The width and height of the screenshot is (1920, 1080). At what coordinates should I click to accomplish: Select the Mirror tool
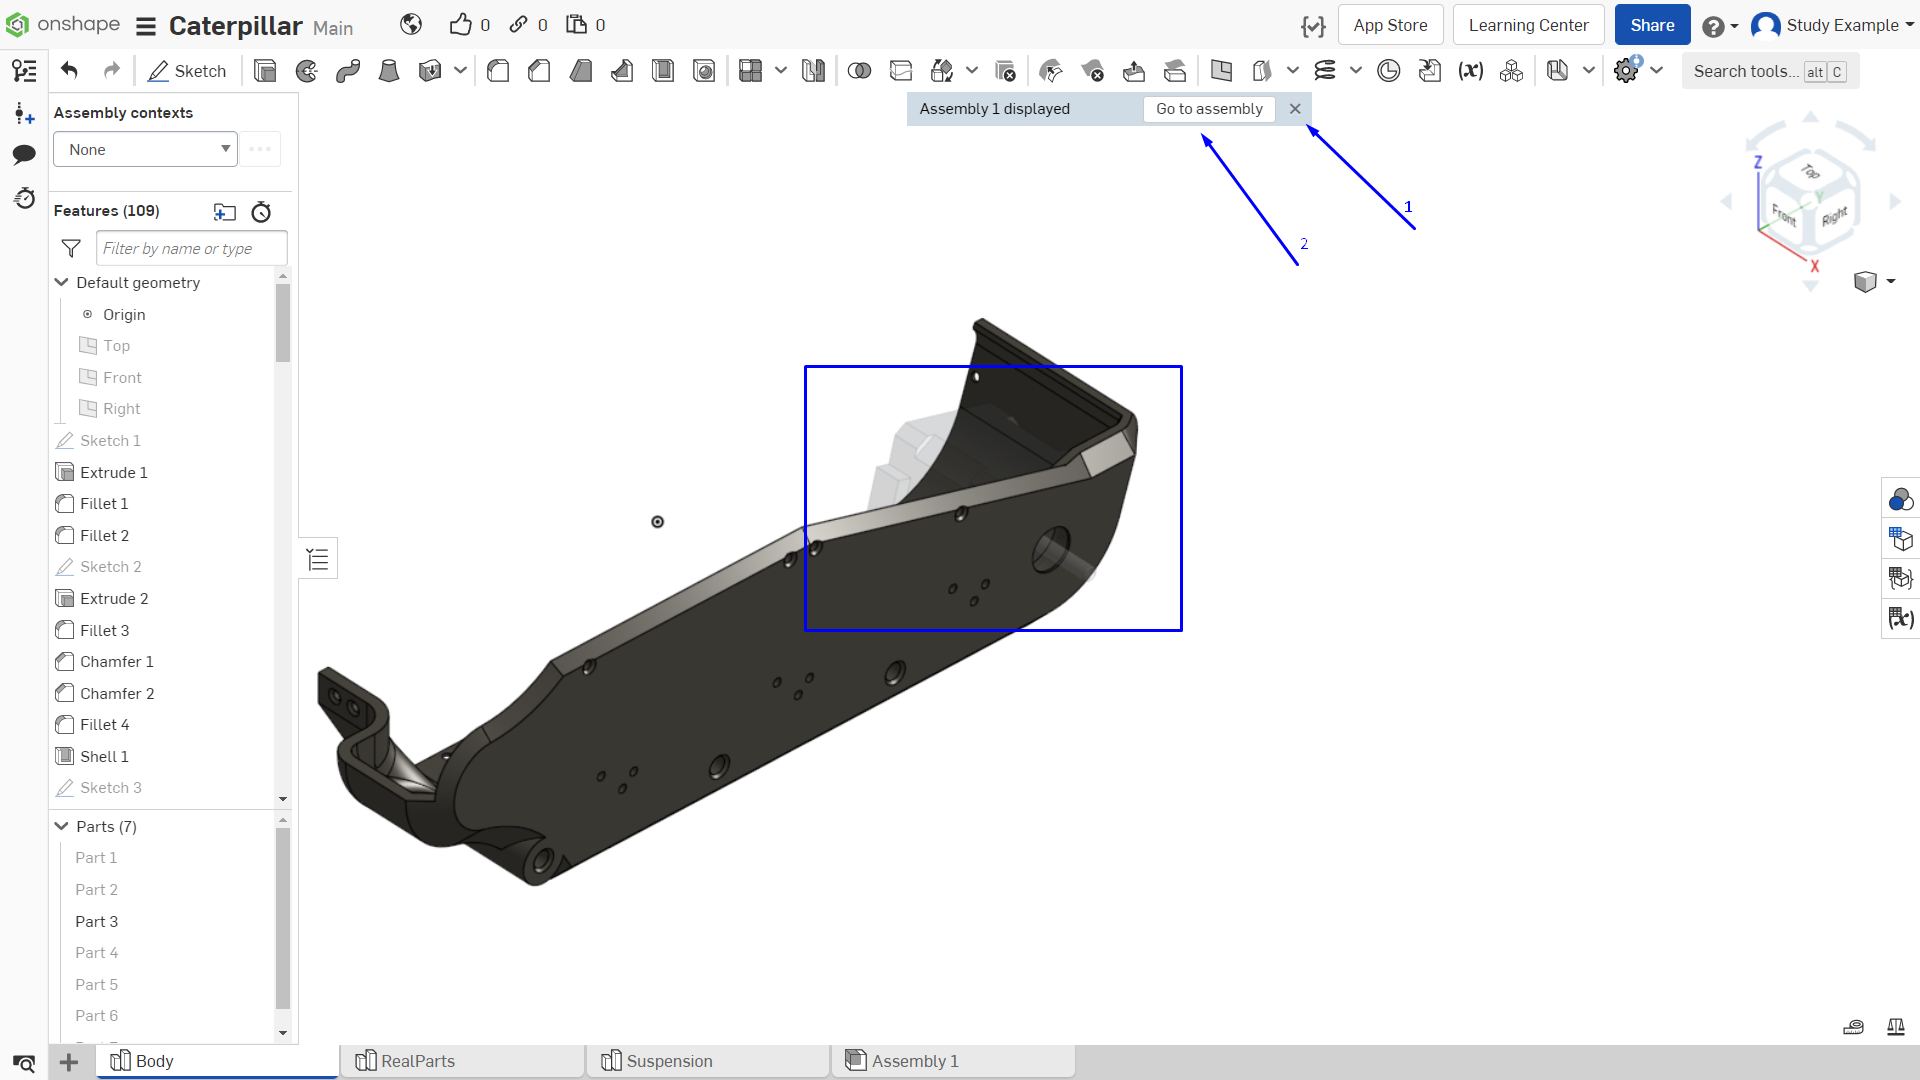(x=814, y=71)
